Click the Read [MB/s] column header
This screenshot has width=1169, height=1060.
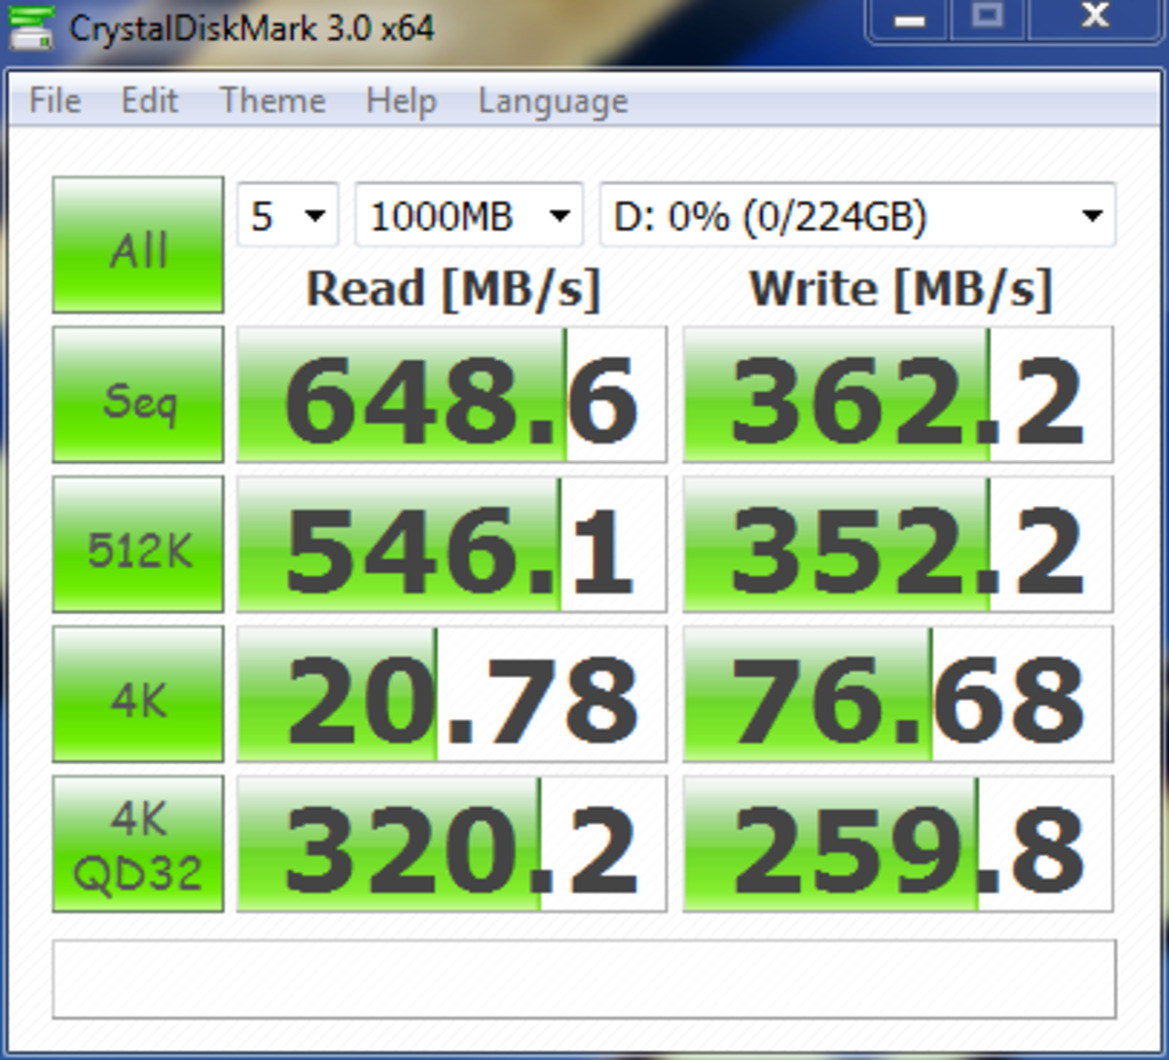coord(453,289)
